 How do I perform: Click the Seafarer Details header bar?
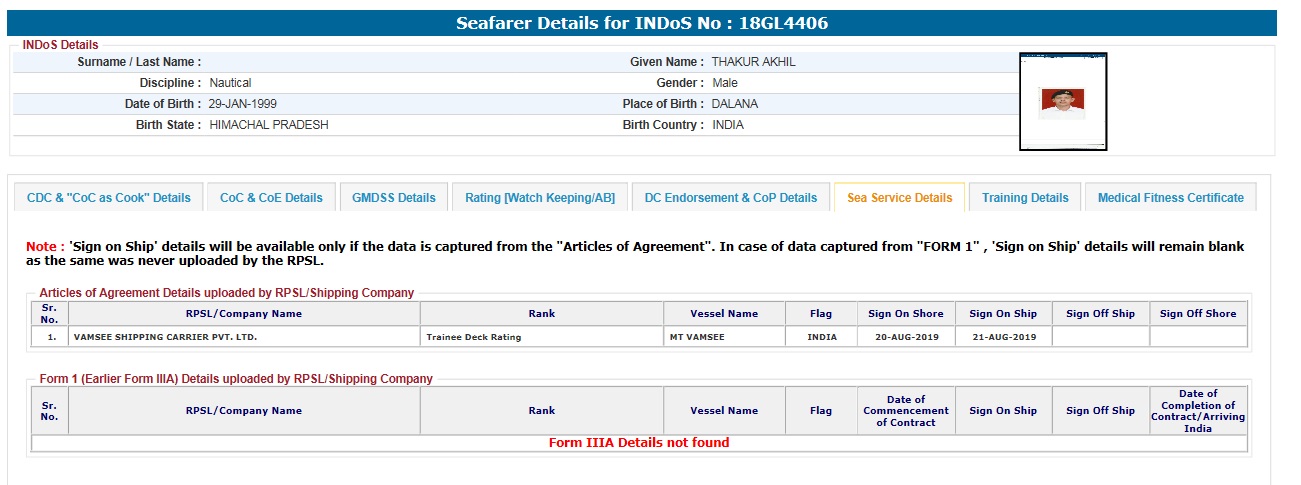tap(642, 23)
